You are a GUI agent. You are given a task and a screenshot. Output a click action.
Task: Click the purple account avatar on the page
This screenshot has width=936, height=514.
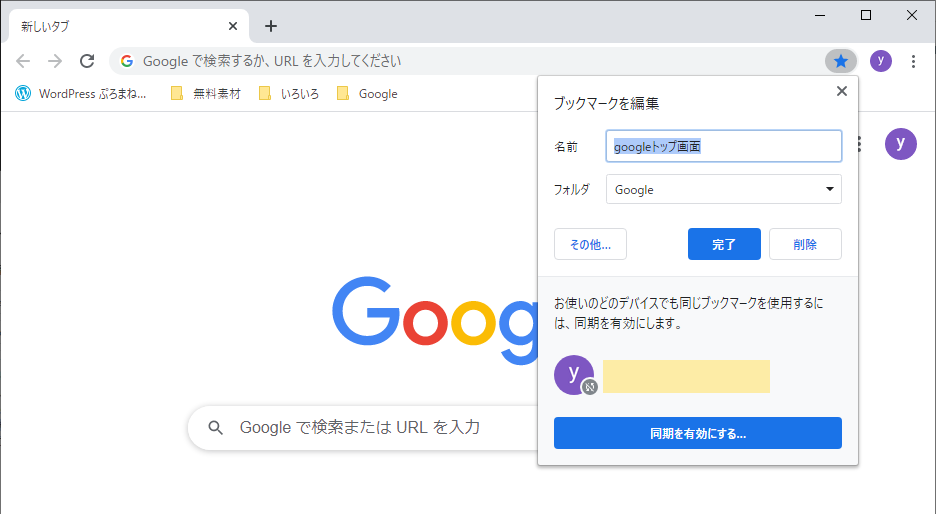[900, 144]
